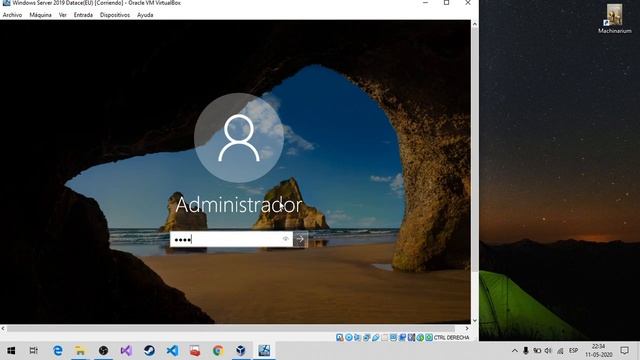Click the keyboard capture indicator beside CTRL DERECHA

click(429, 338)
